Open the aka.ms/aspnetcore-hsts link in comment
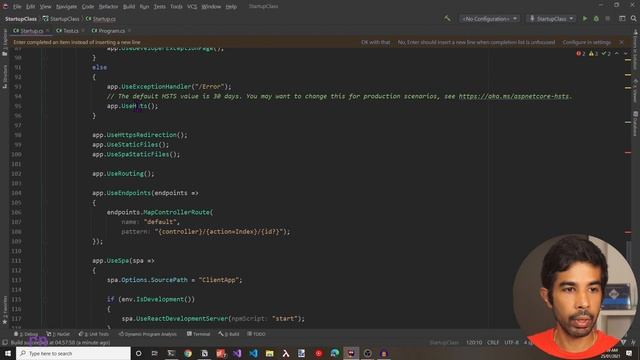640x360 pixels. pyautogui.click(x=514, y=96)
